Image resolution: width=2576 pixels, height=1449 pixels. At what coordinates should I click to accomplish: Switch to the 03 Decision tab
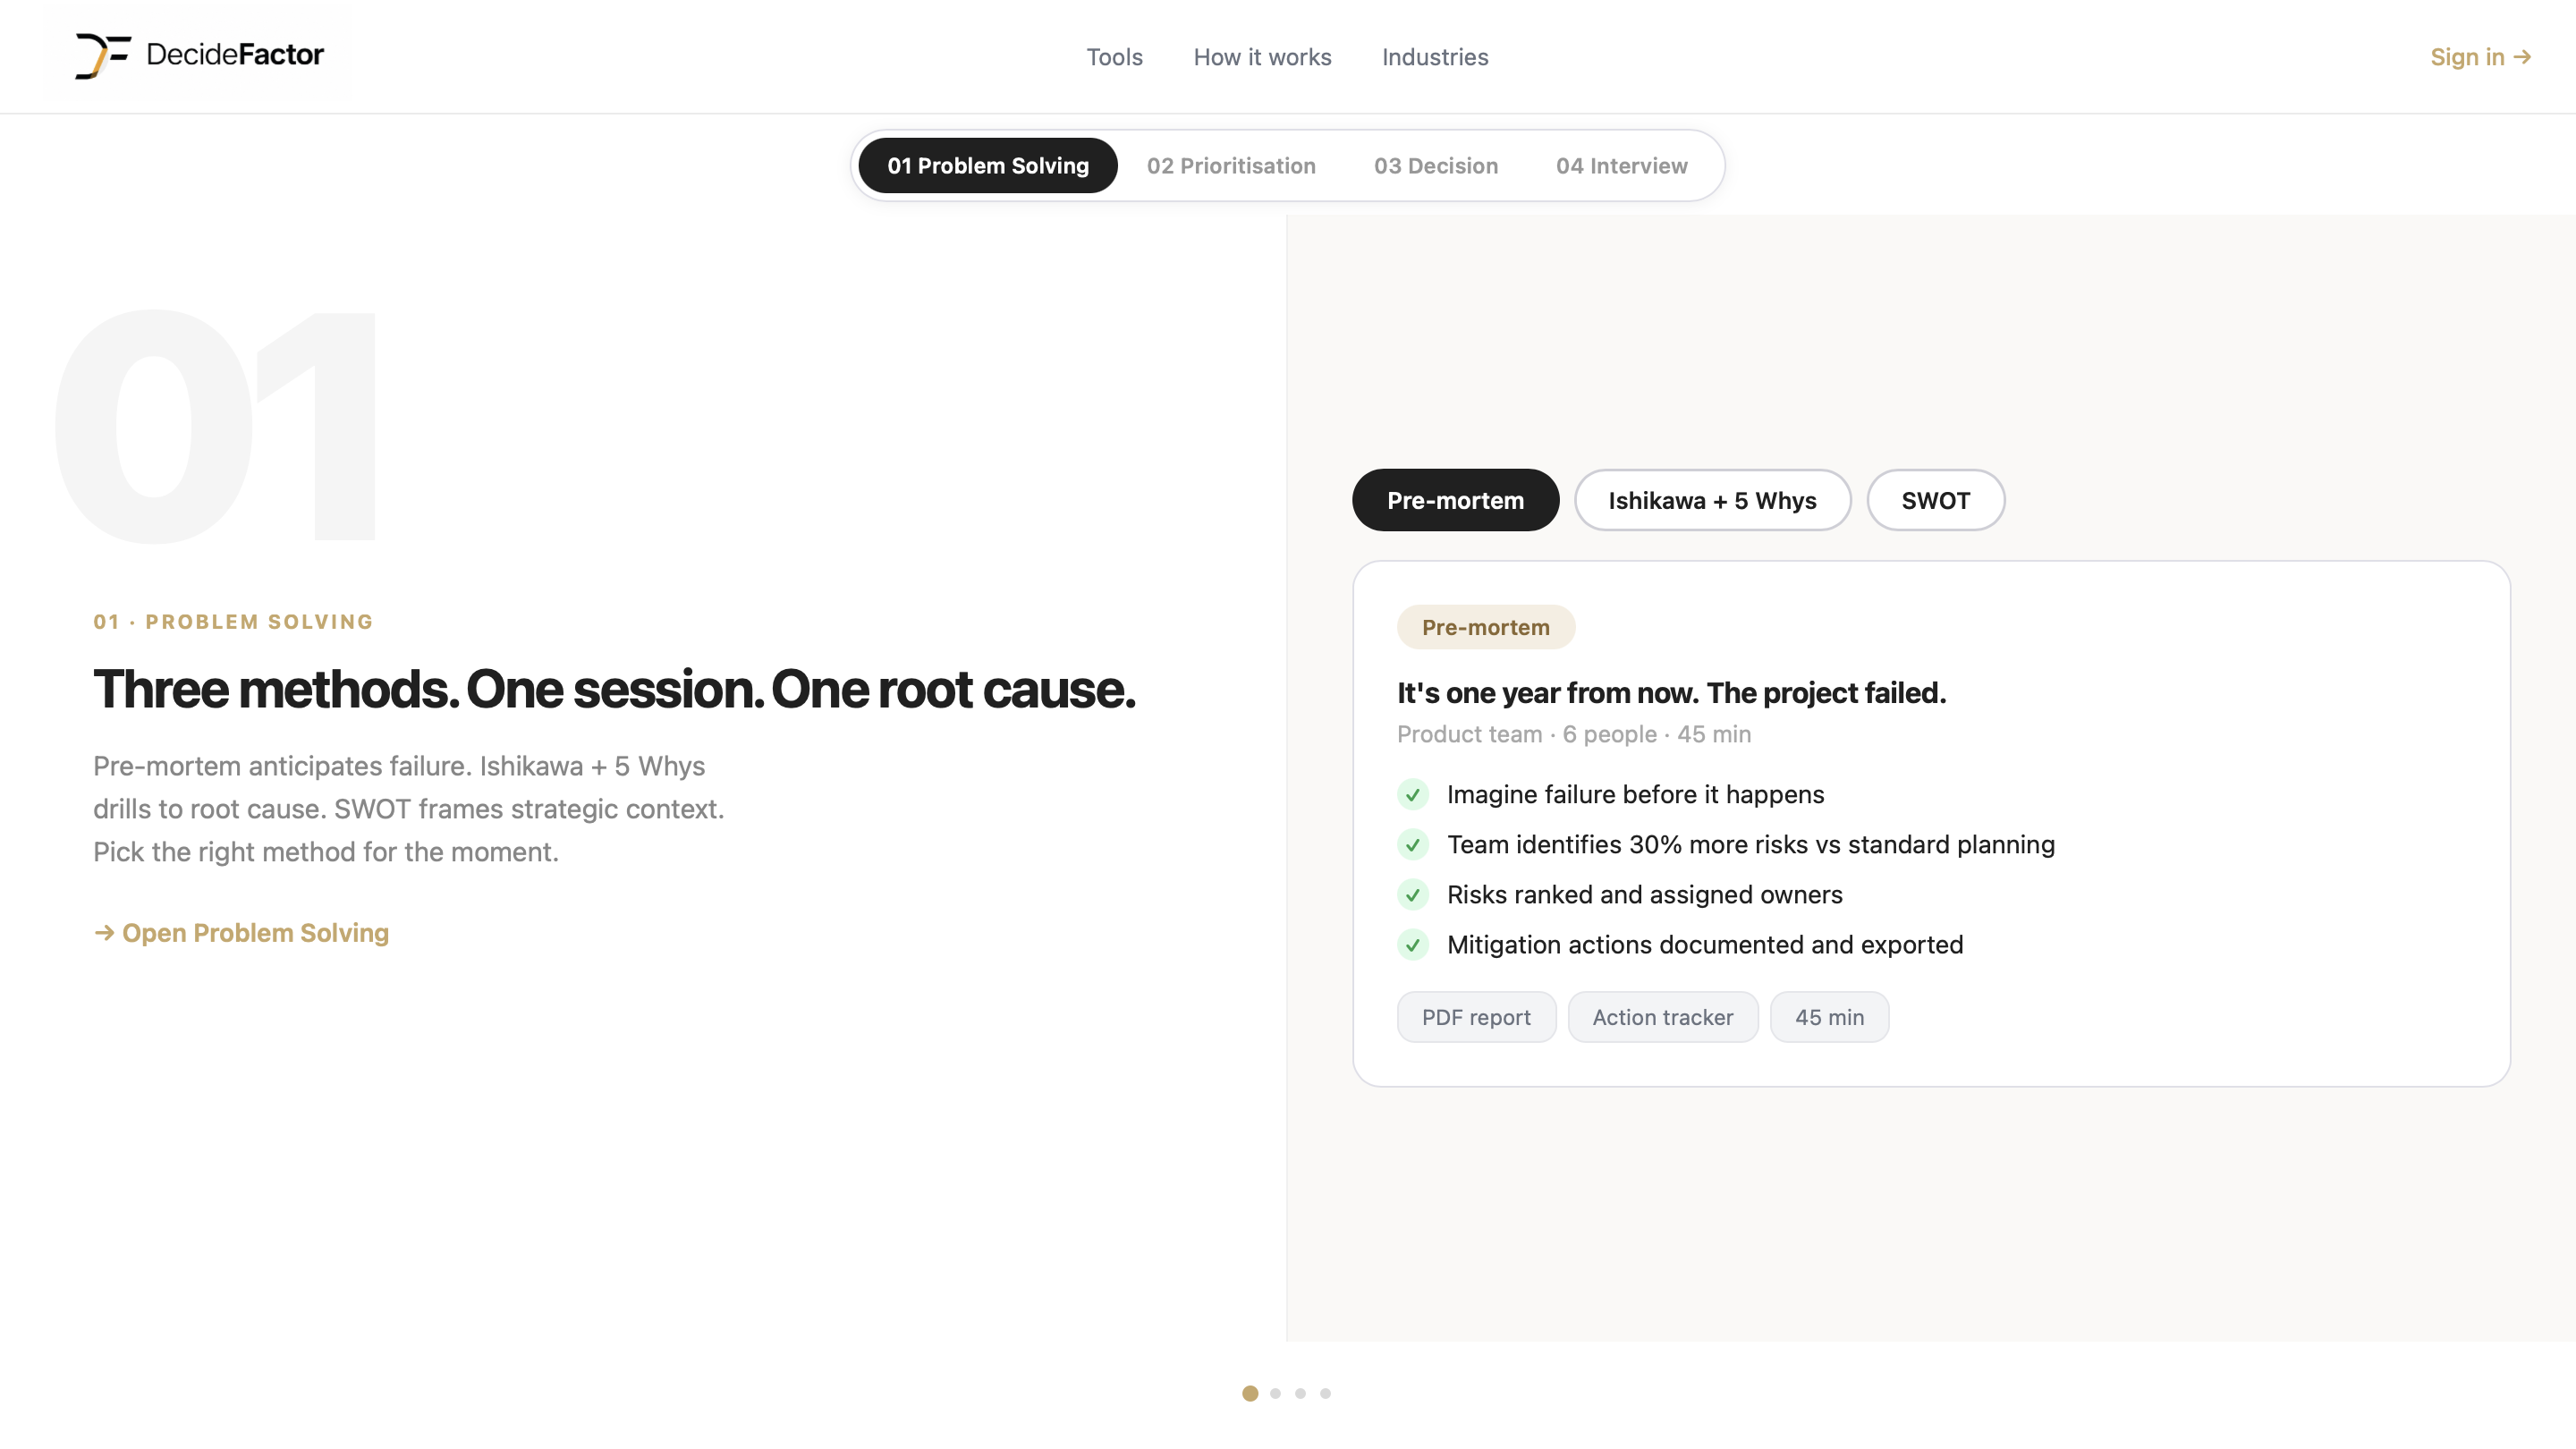click(1435, 165)
